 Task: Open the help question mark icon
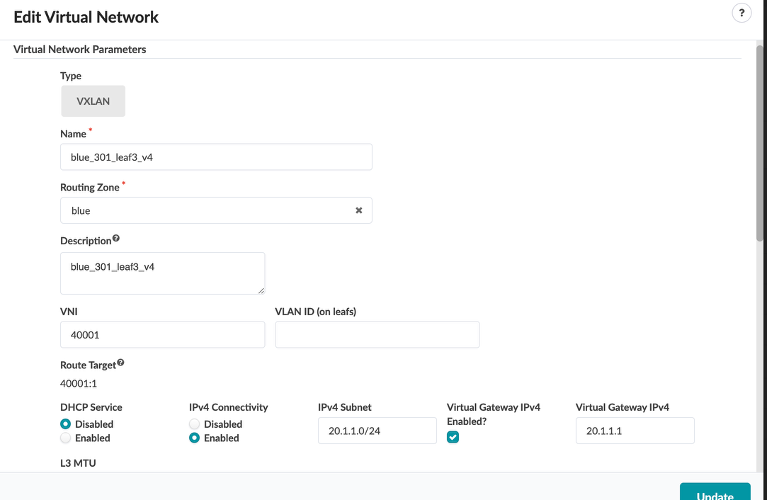pyautogui.click(x=741, y=13)
